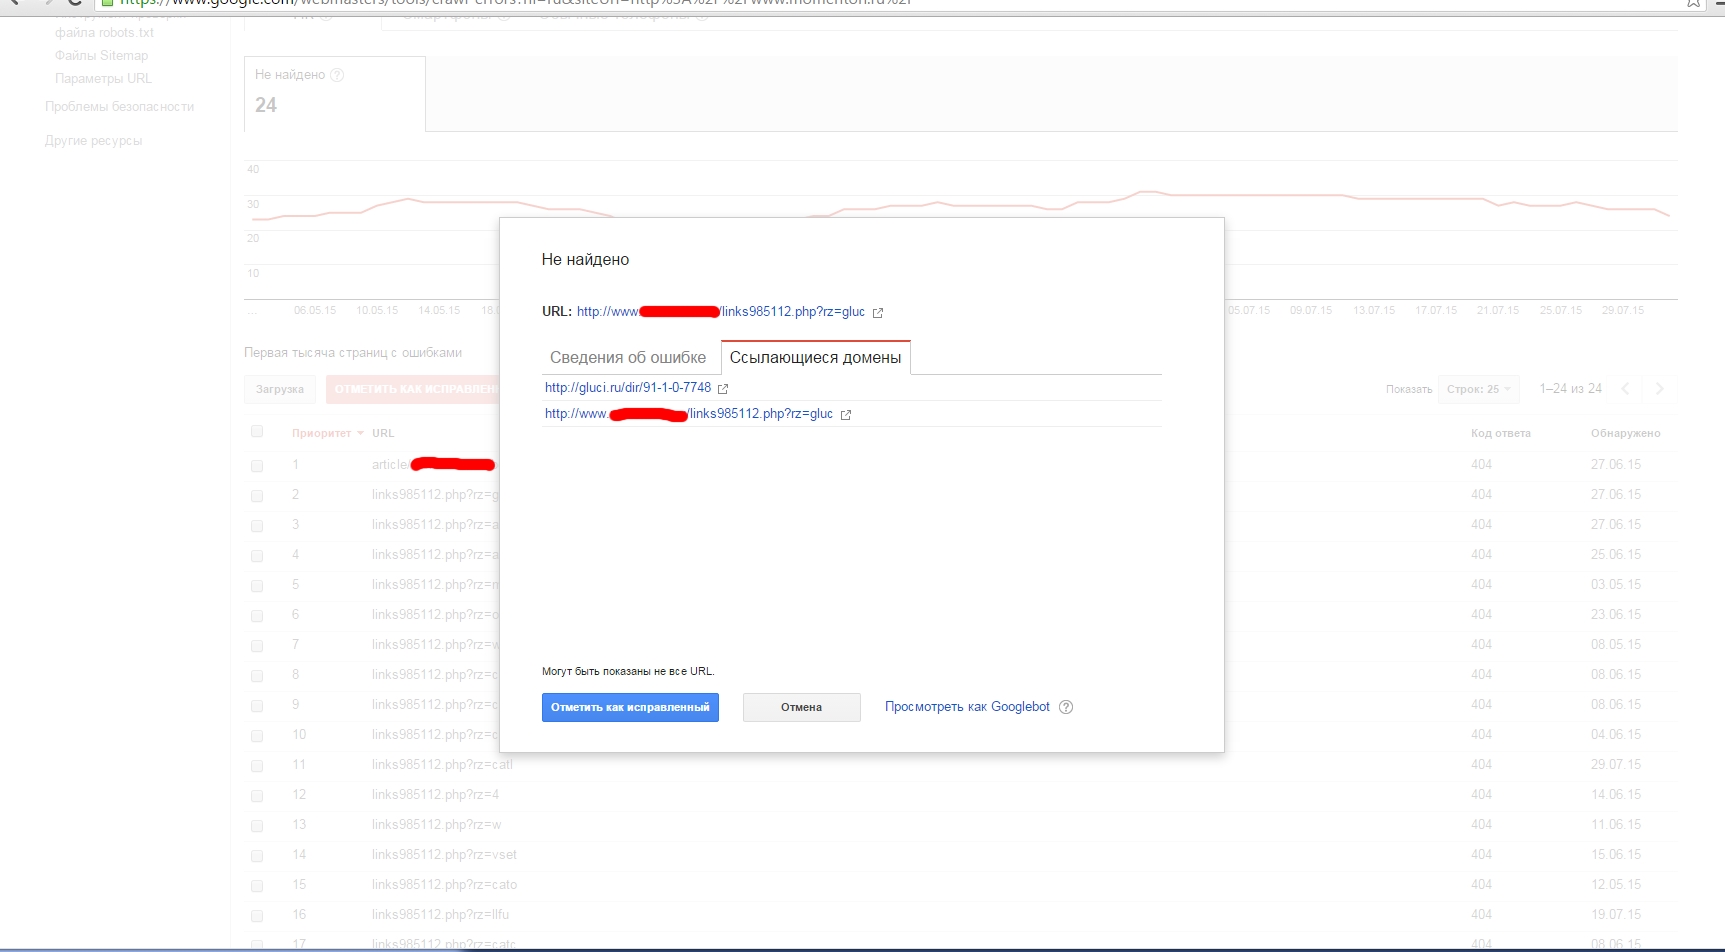Go to next page arrow in table pager

click(x=1659, y=389)
